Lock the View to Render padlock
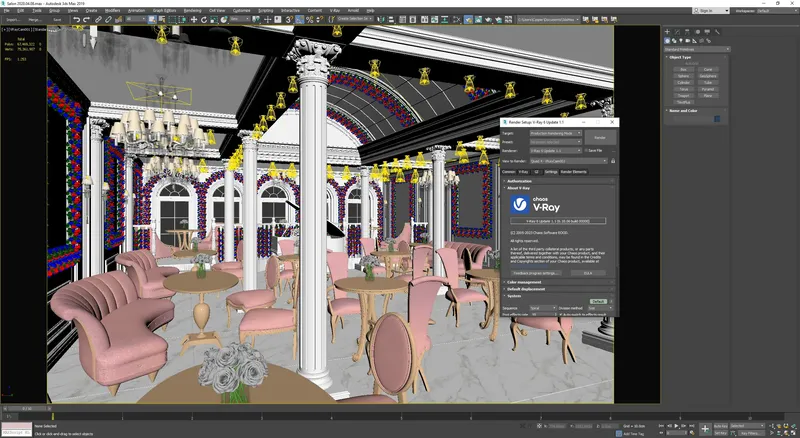800x438 pixels. 613,161
